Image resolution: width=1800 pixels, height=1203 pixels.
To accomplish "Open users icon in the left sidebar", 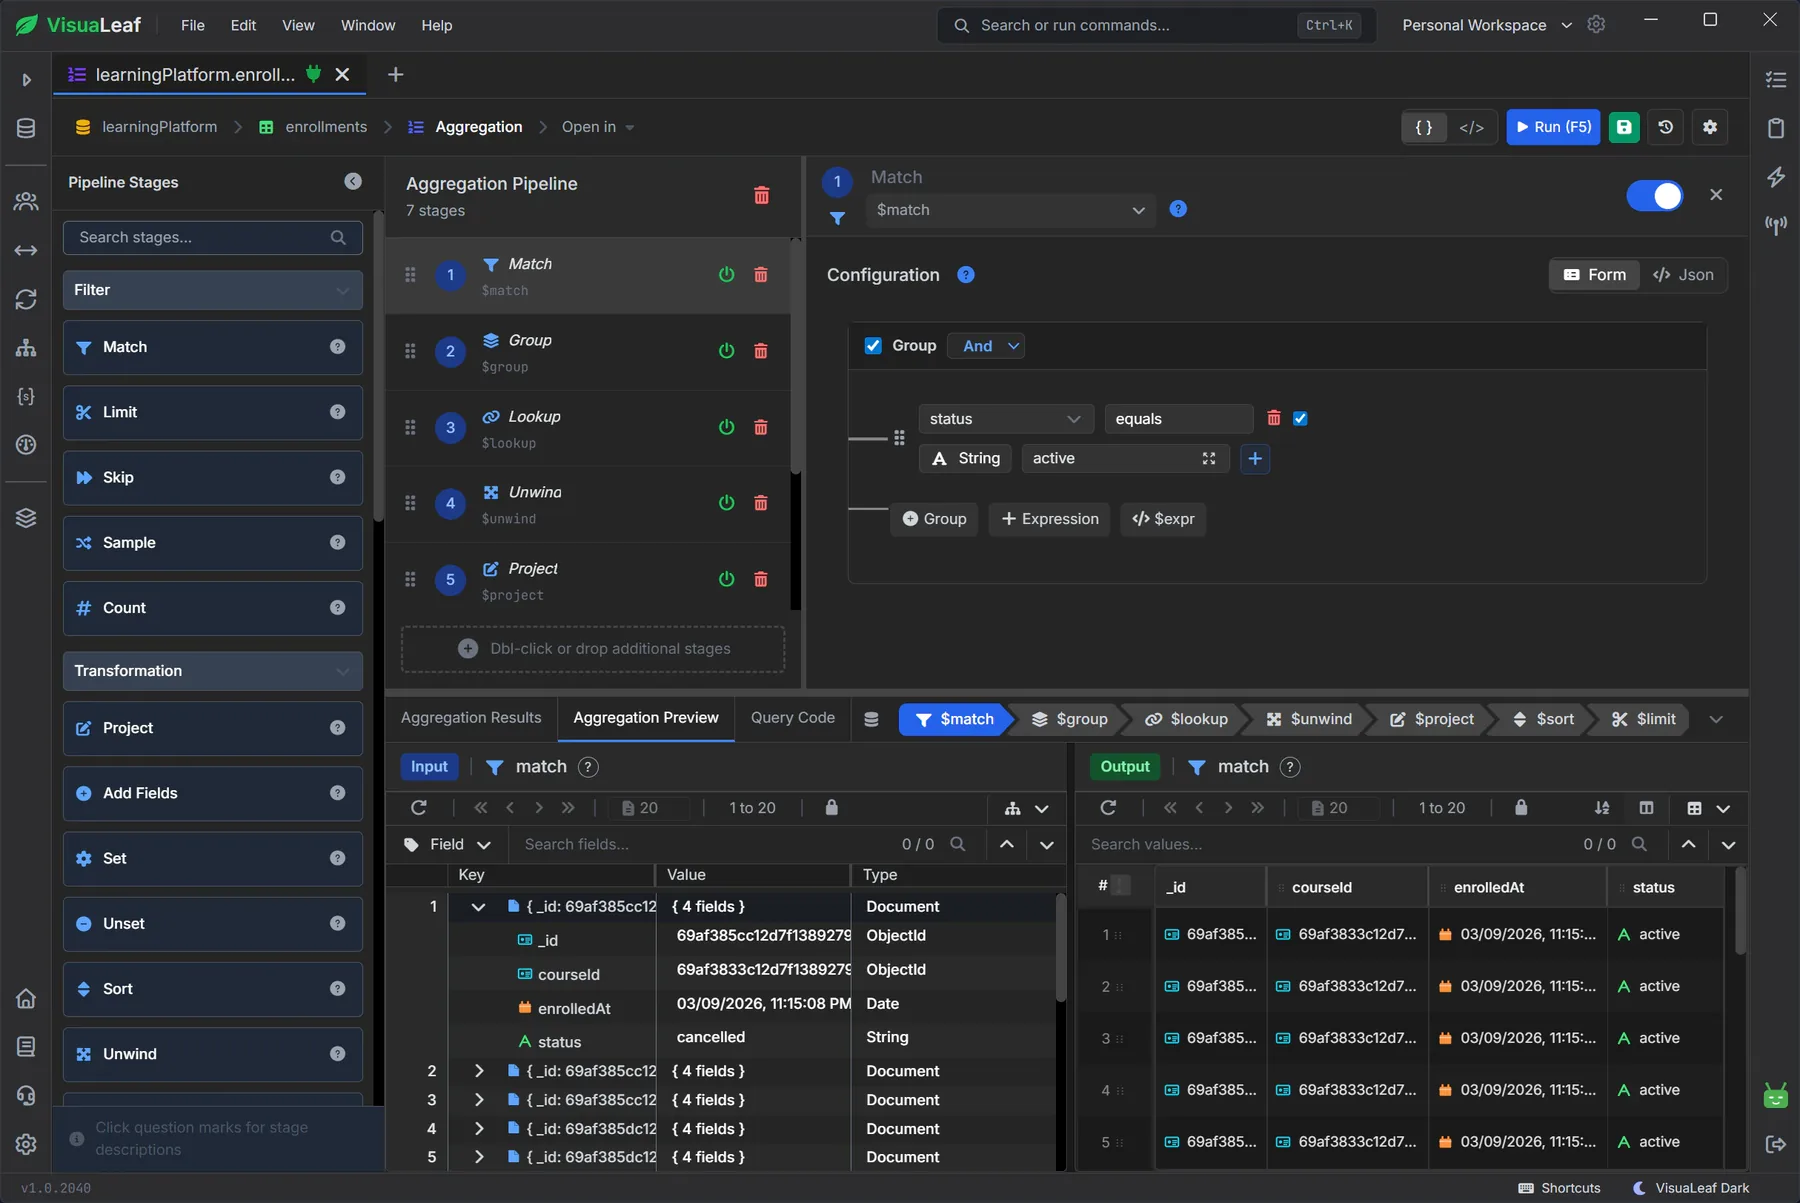I will [x=26, y=201].
